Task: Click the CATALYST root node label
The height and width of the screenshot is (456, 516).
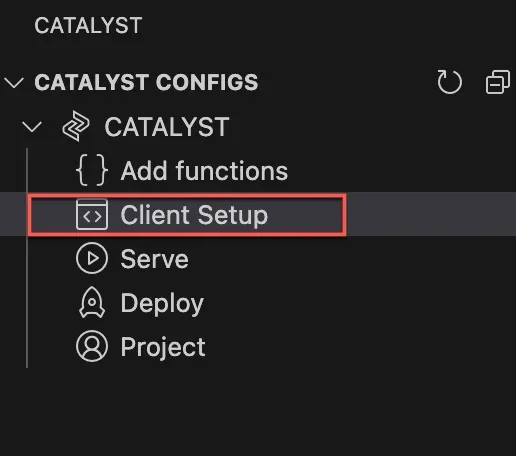Action: pyautogui.click(x=167, y=127)
